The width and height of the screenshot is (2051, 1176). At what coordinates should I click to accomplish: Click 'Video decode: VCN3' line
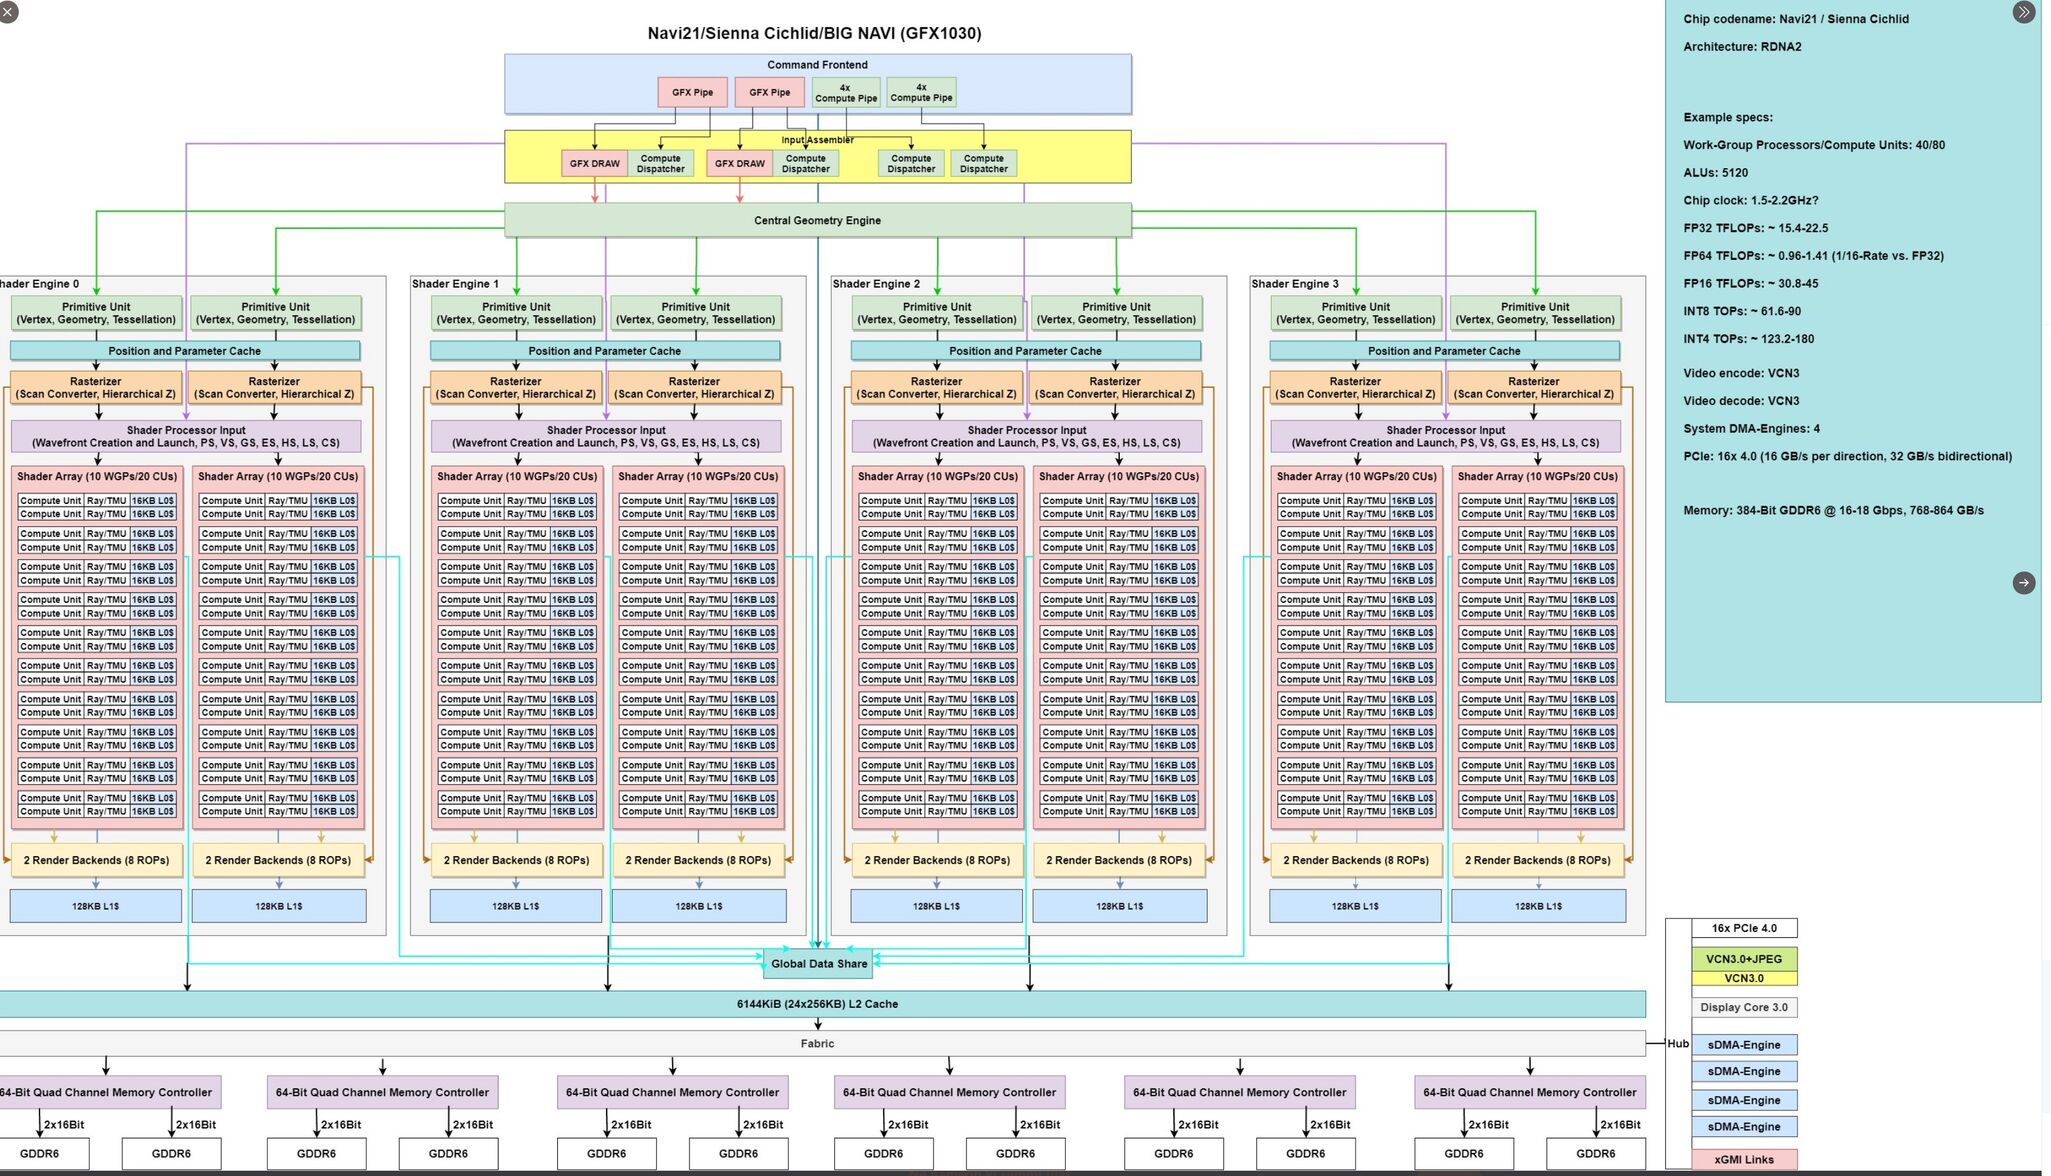click(x=1741, y=401)
